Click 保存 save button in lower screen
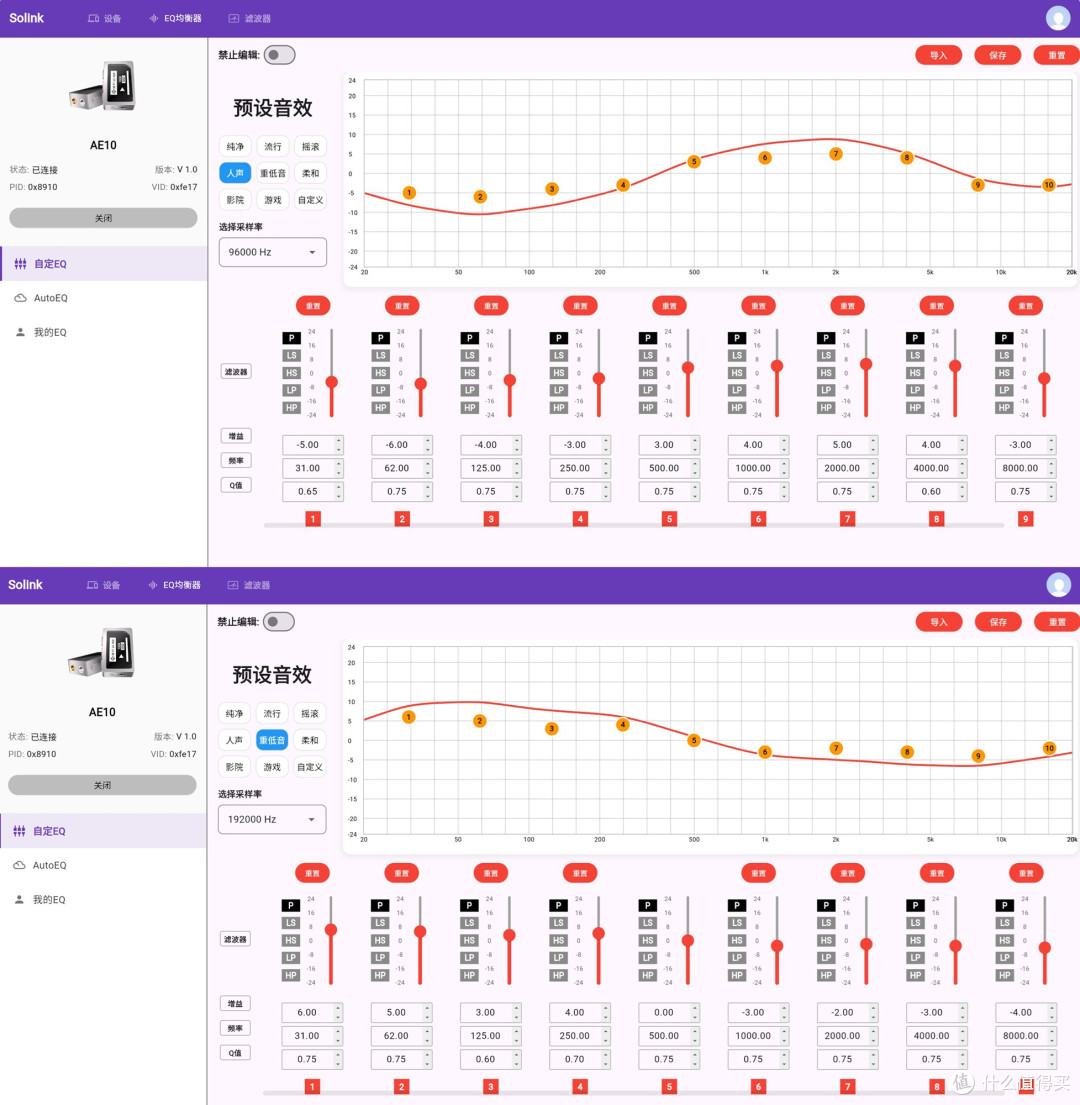The width and height of the screenshot is (1080, 1105). click(998, 622)
